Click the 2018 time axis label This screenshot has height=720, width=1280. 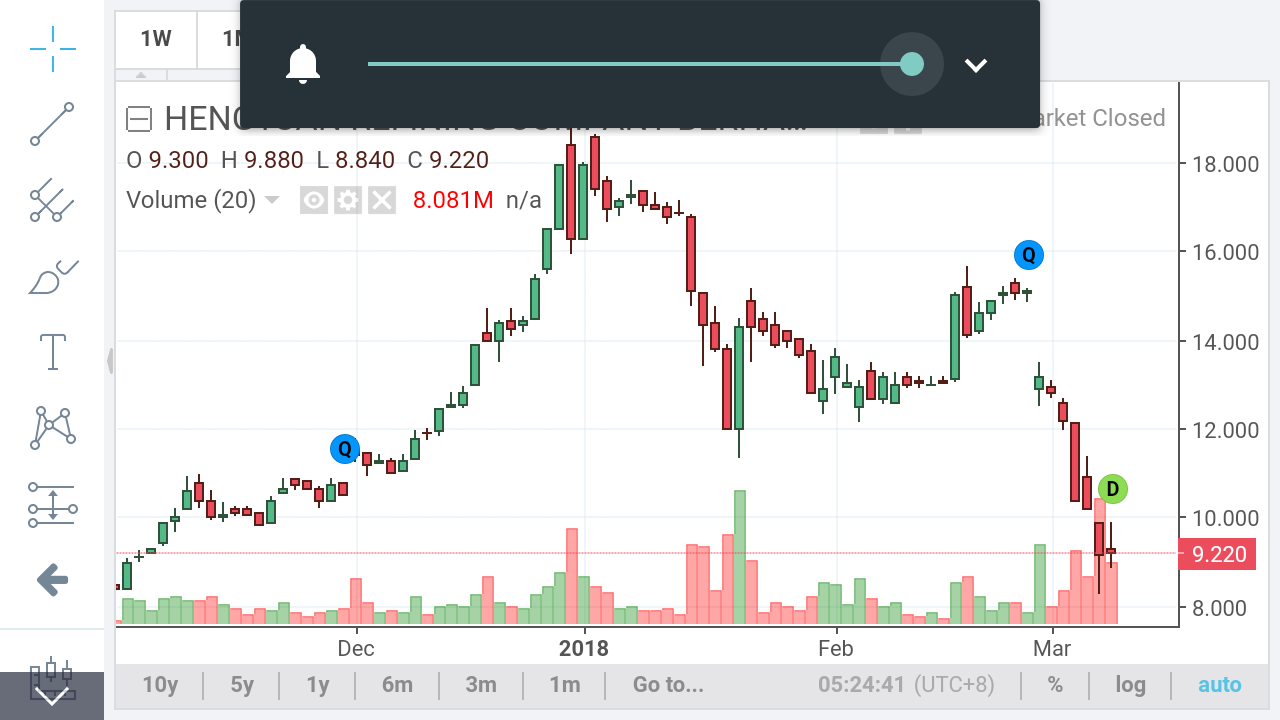coord(583,648)
